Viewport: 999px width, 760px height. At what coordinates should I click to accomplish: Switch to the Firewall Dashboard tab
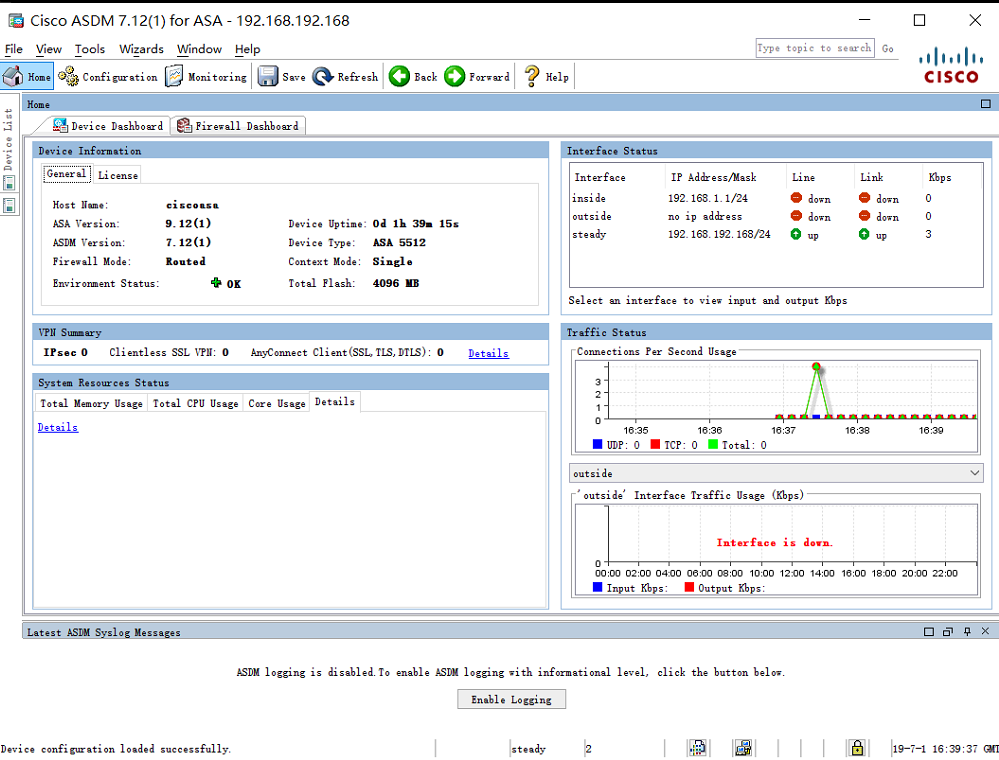(238, 126)
